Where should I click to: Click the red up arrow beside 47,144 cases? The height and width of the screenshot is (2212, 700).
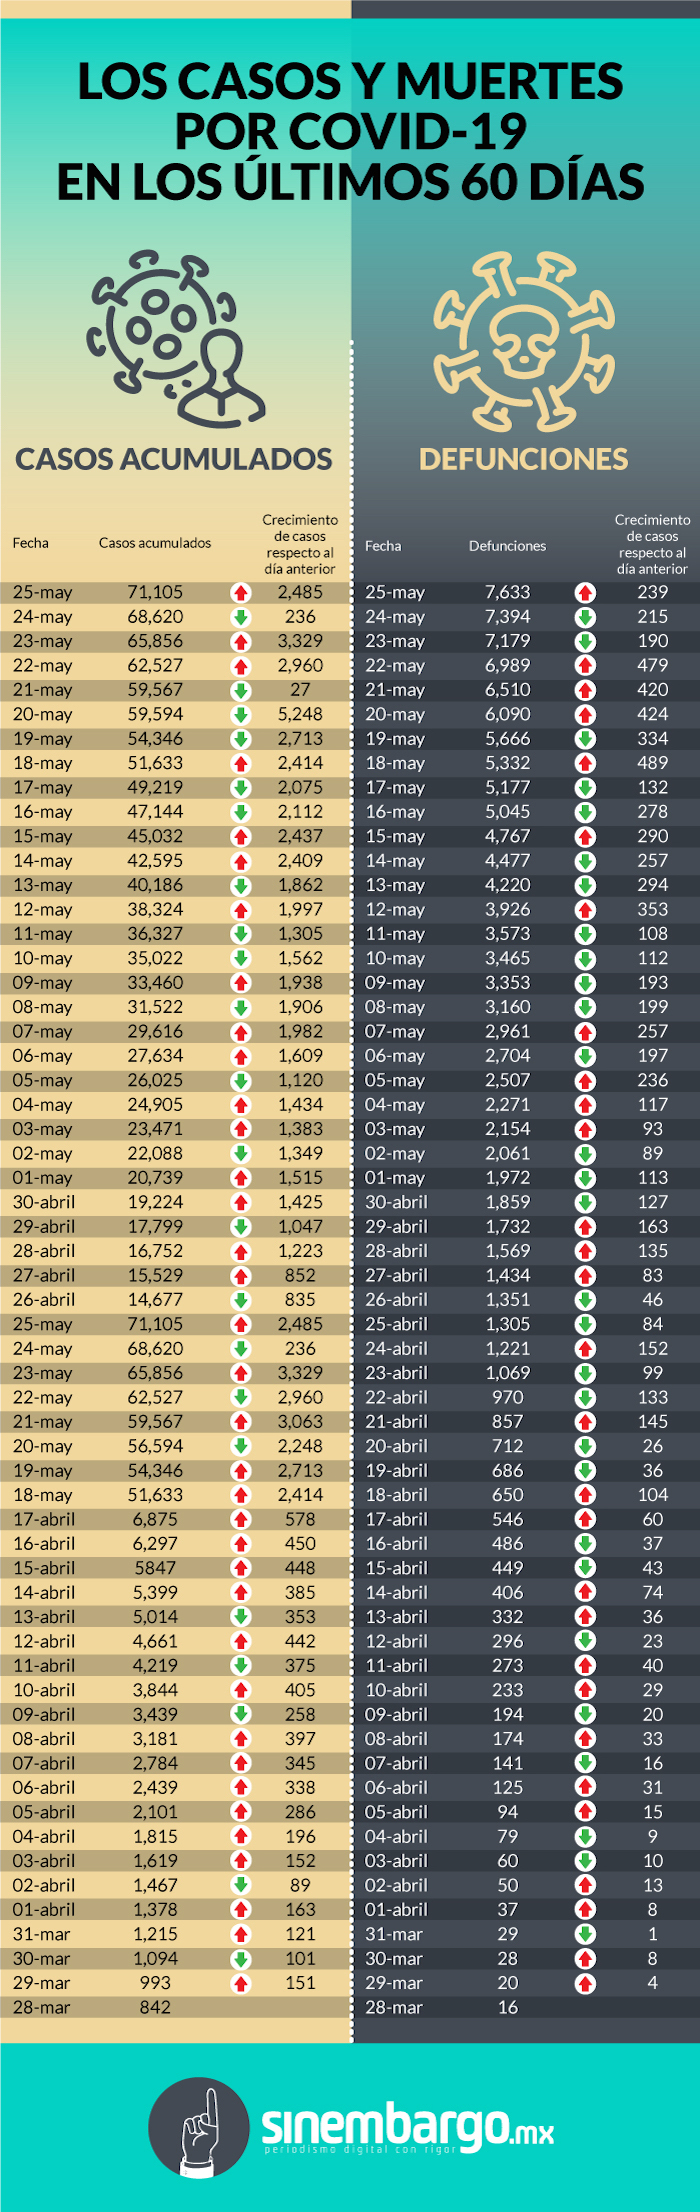(240, 812)
